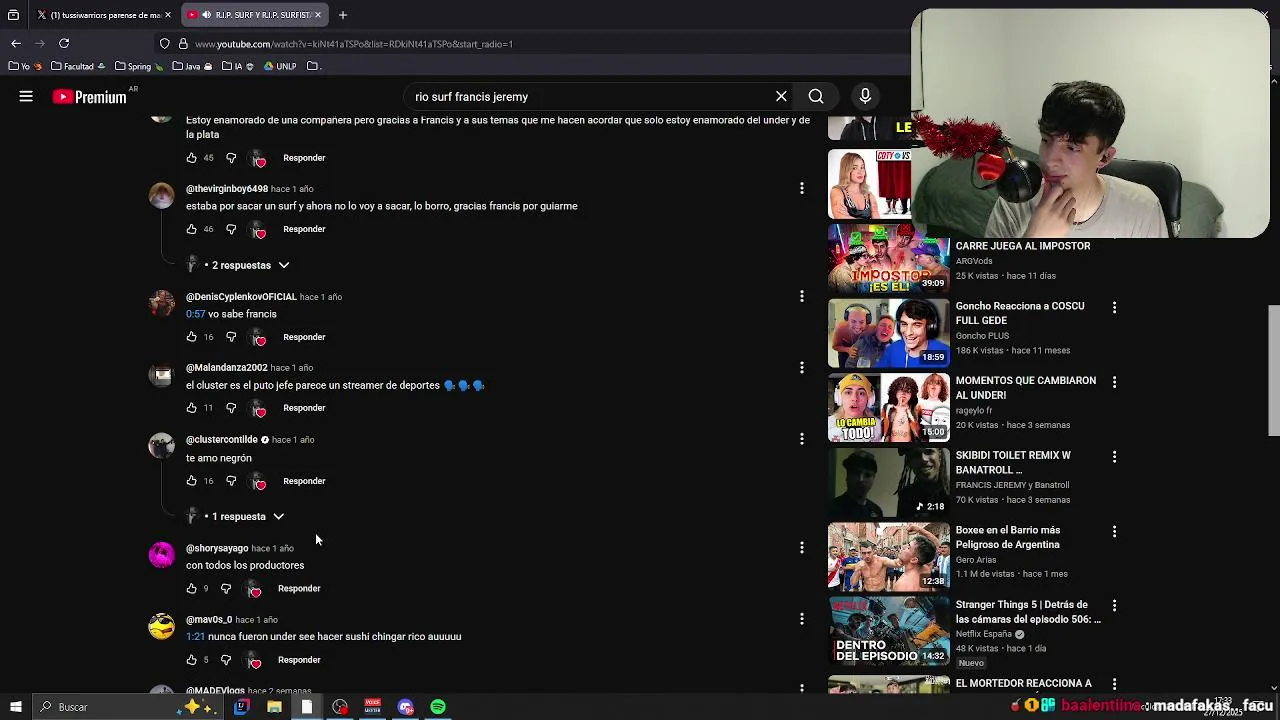Open options menu for @shorysayago comment
Viewport: 1280px width, 720px height.
click(x=801, y=547)
